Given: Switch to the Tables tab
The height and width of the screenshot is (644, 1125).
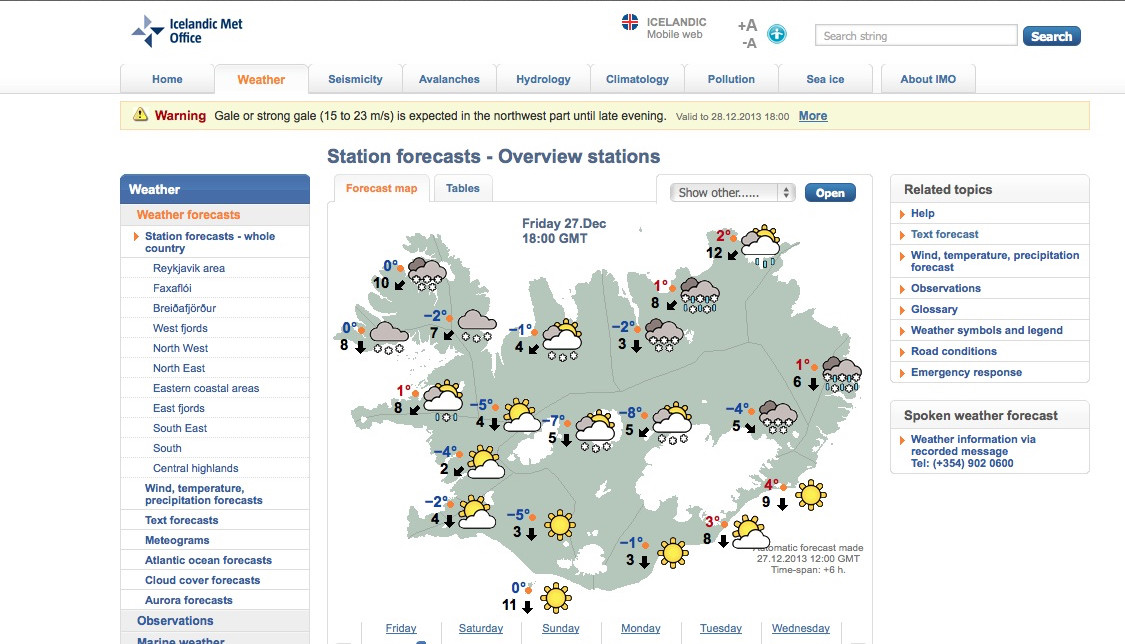Looking at the screenshot, I should [463, 188].
